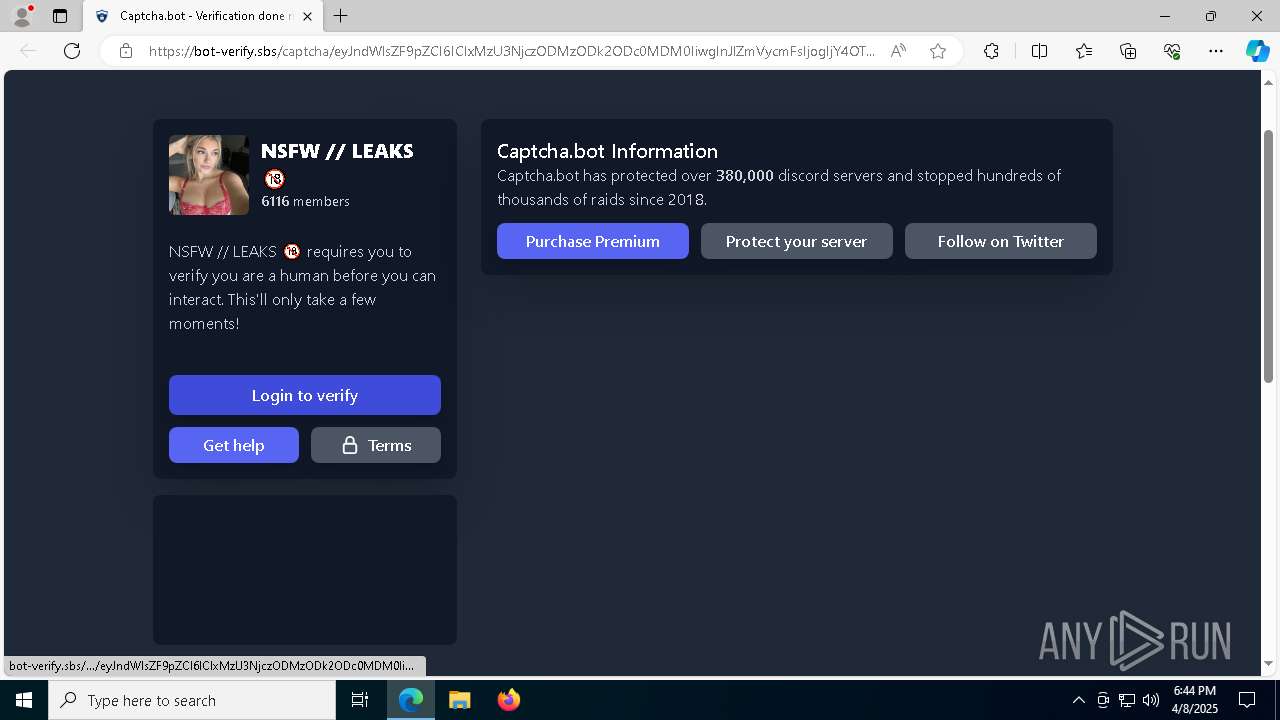The image size is (1280, 720).
Task: Select the Captcha.bot verification tab
Action: (x=204, y=16)
